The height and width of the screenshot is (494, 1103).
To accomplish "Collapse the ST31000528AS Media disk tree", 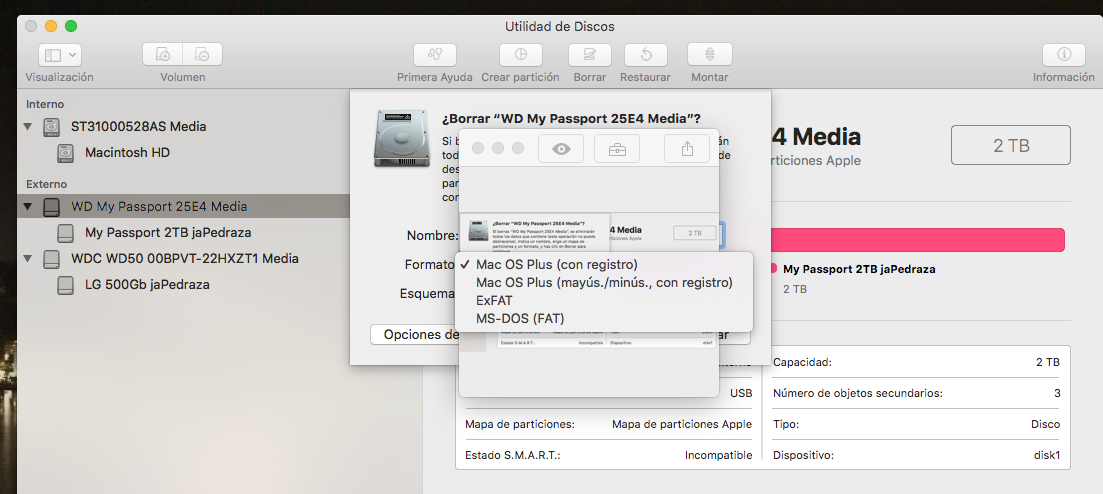I will click(x=28, y=127).
